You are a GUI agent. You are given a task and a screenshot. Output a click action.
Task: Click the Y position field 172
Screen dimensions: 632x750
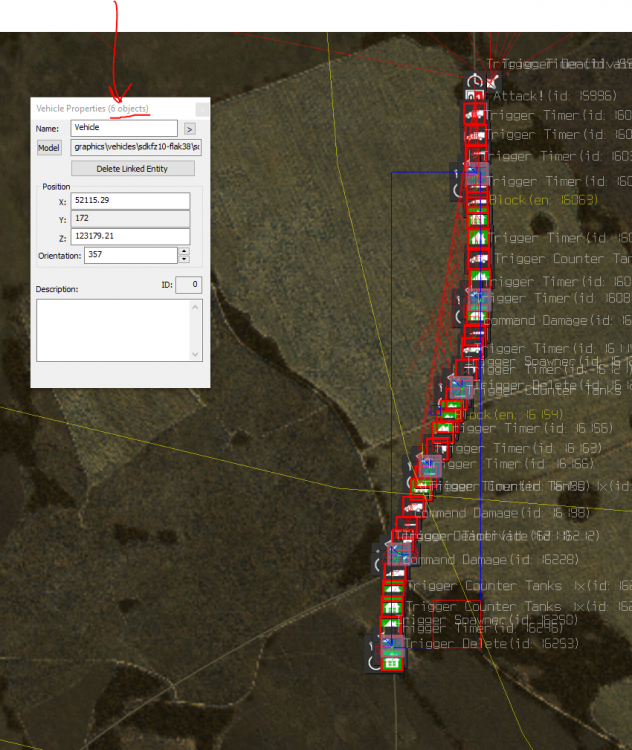click(130, 219)
